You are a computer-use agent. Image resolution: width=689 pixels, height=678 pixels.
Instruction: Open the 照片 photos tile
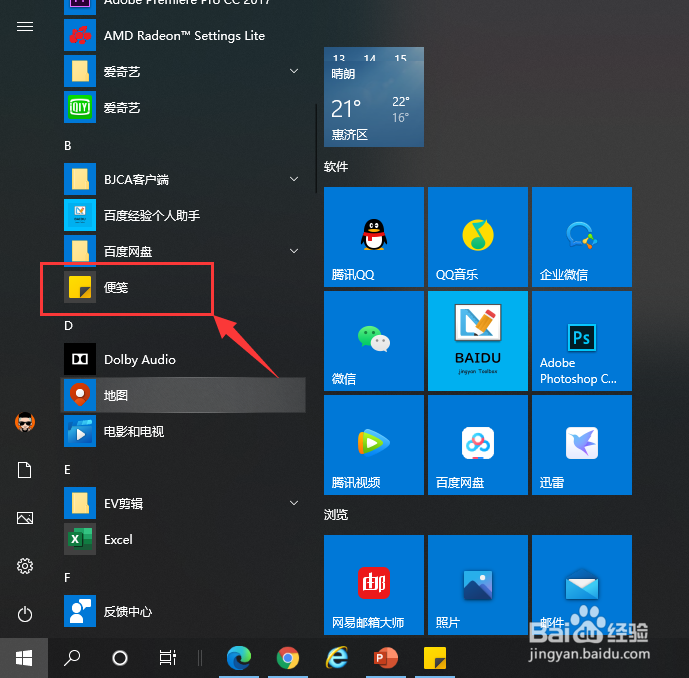click(478, 585)
